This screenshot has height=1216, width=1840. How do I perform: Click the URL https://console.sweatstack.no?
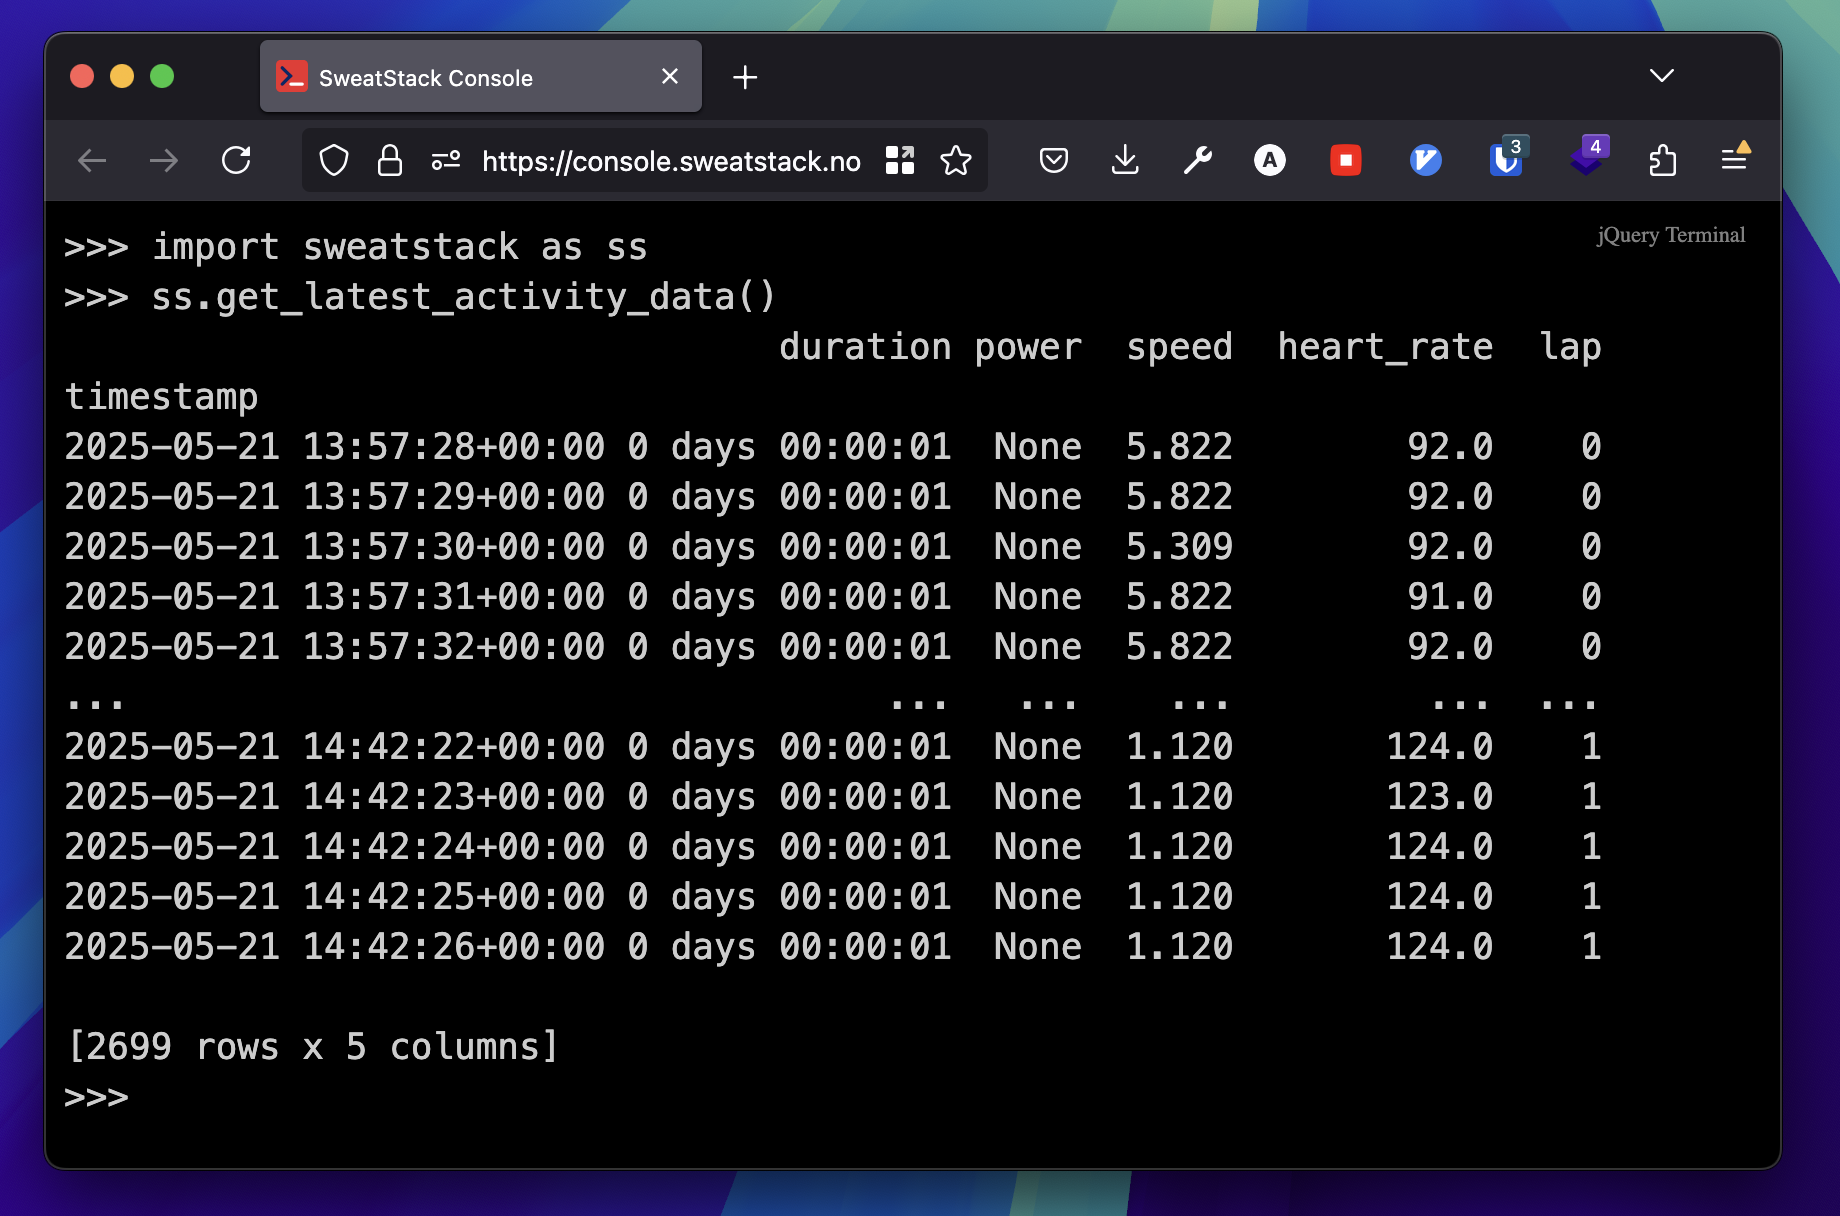tap(671, 161)
